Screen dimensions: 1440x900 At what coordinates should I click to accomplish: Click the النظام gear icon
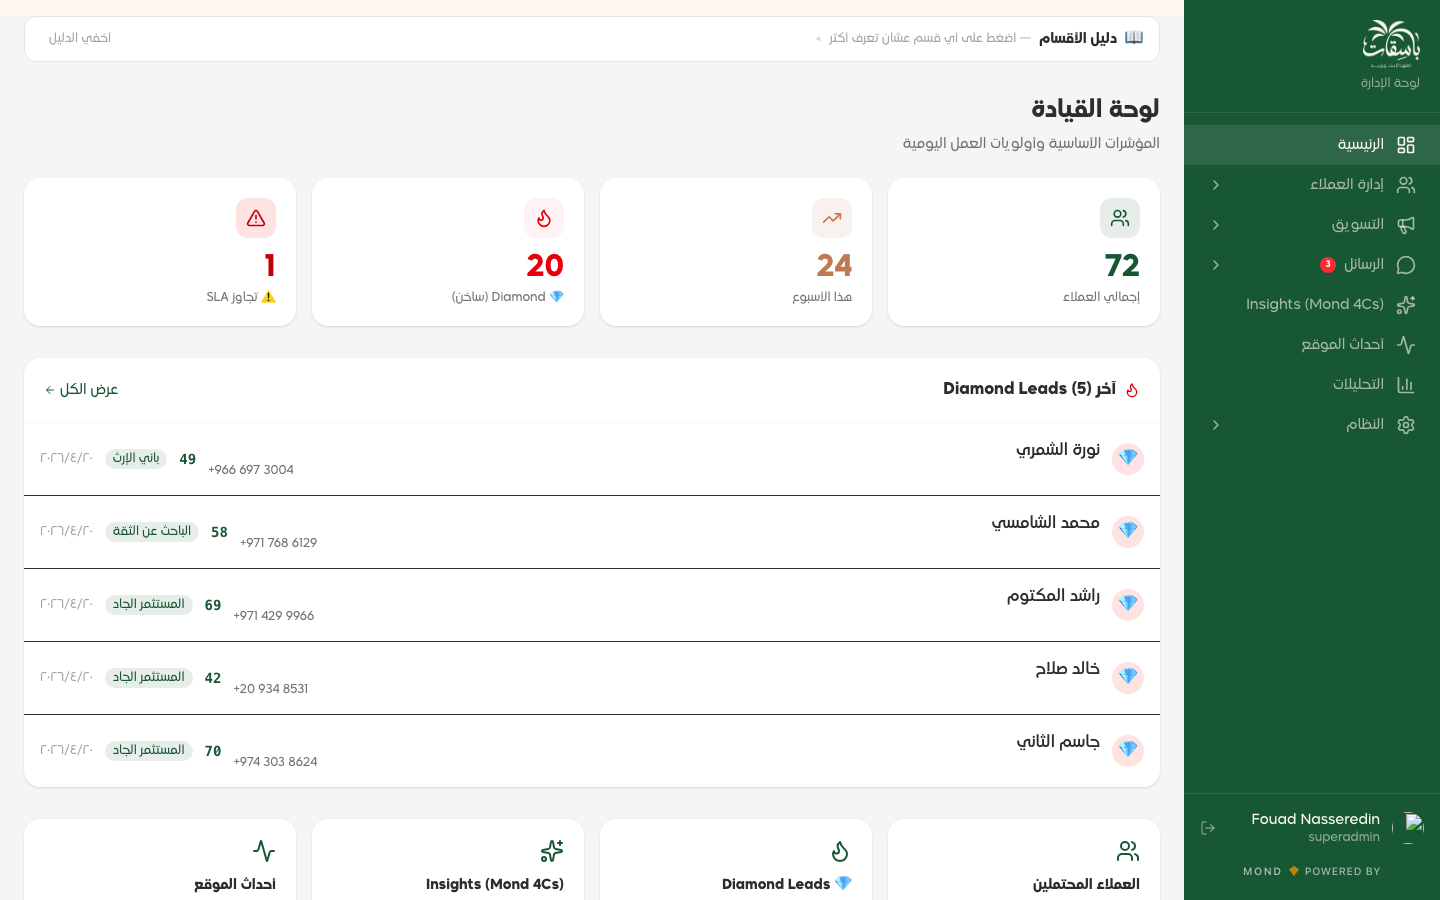tap(1406, 425)
